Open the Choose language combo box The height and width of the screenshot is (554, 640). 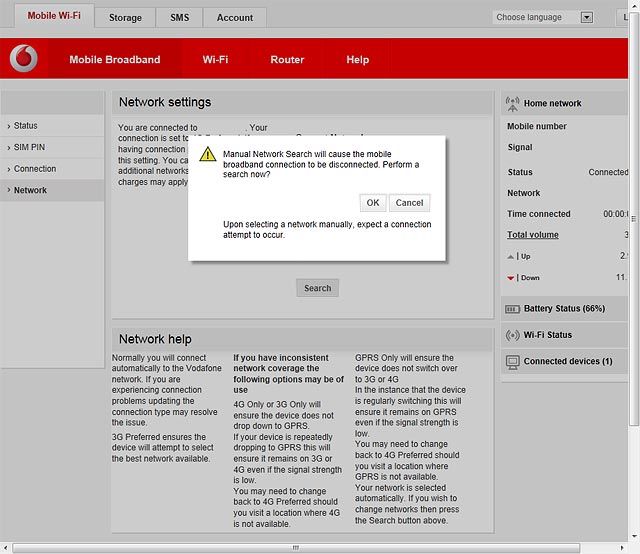pos(542,17)
